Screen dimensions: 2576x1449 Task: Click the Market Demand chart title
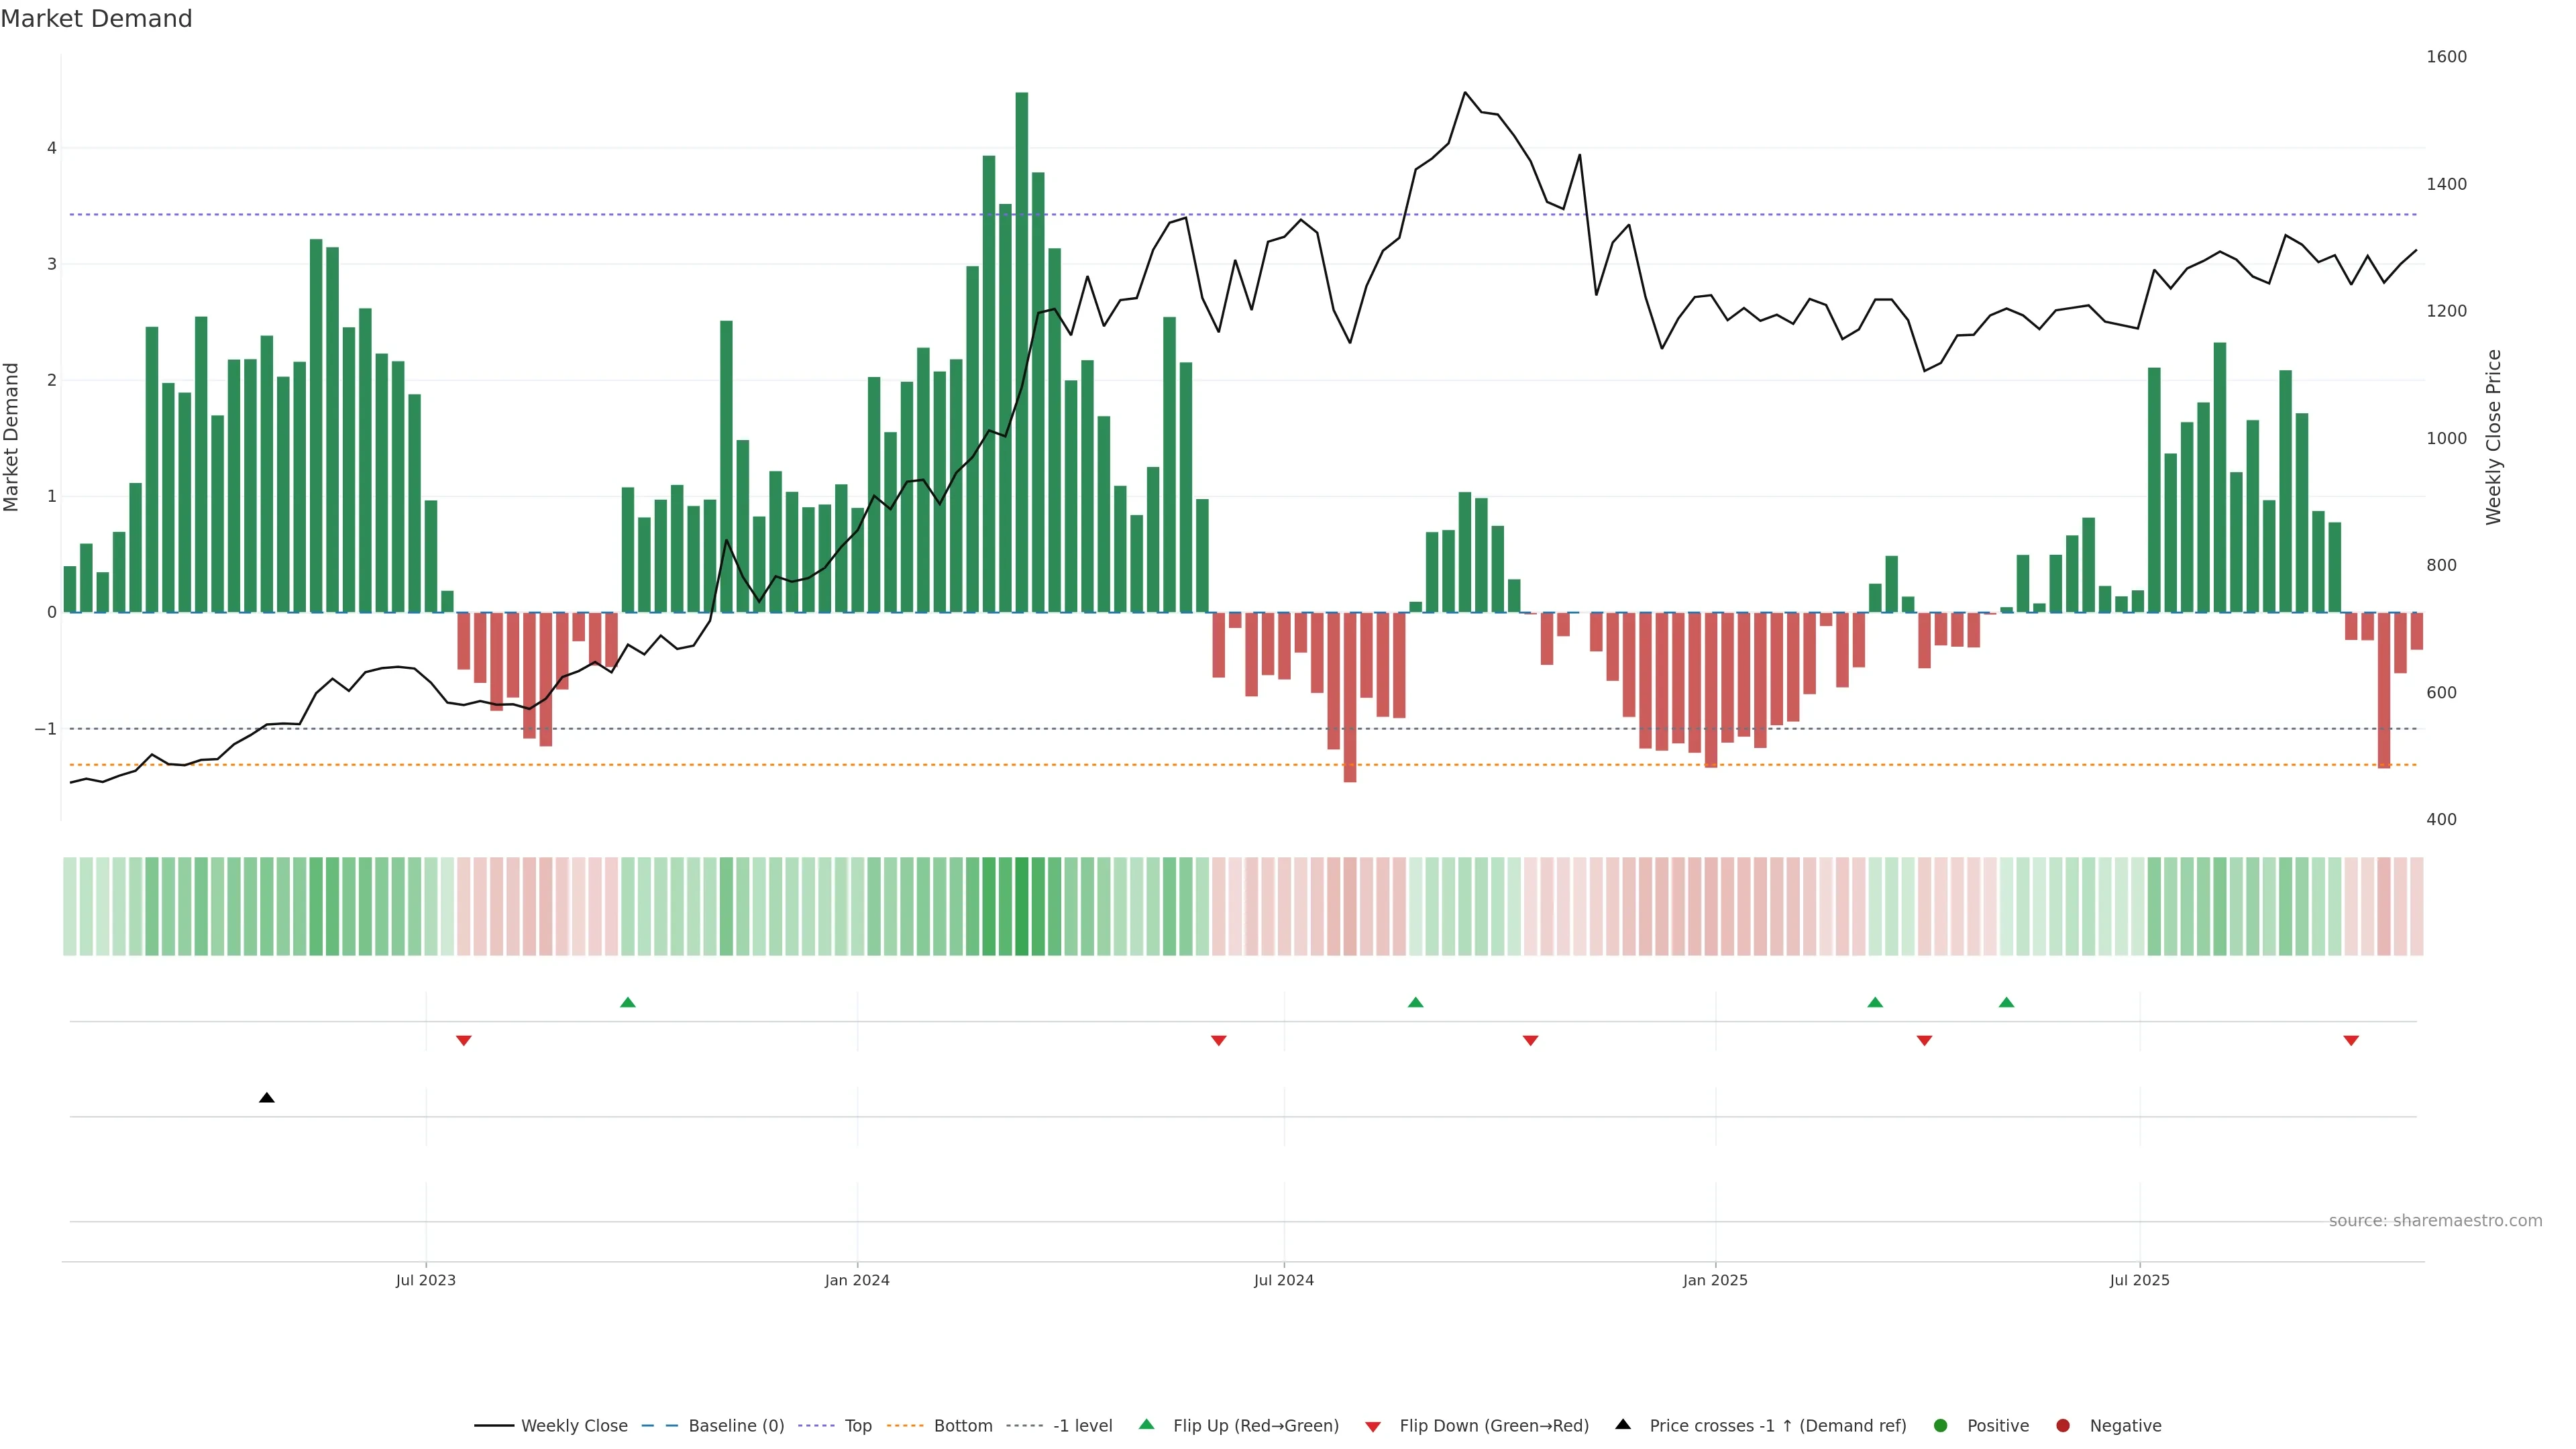point(96,19)
